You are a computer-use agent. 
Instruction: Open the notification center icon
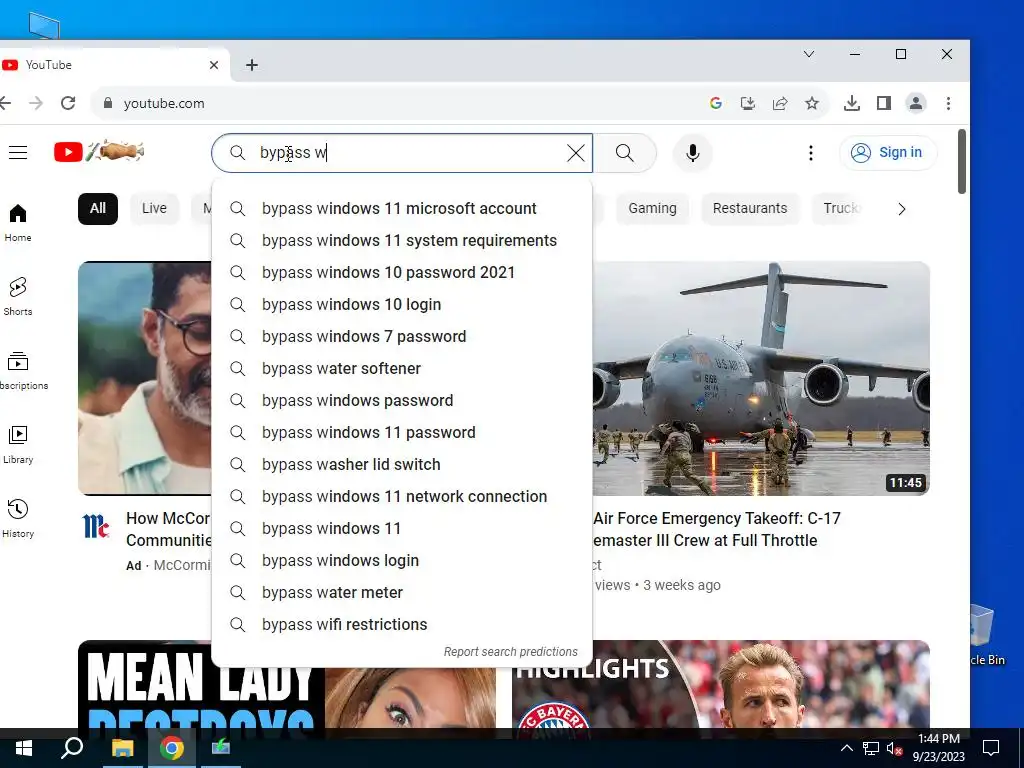991,748
